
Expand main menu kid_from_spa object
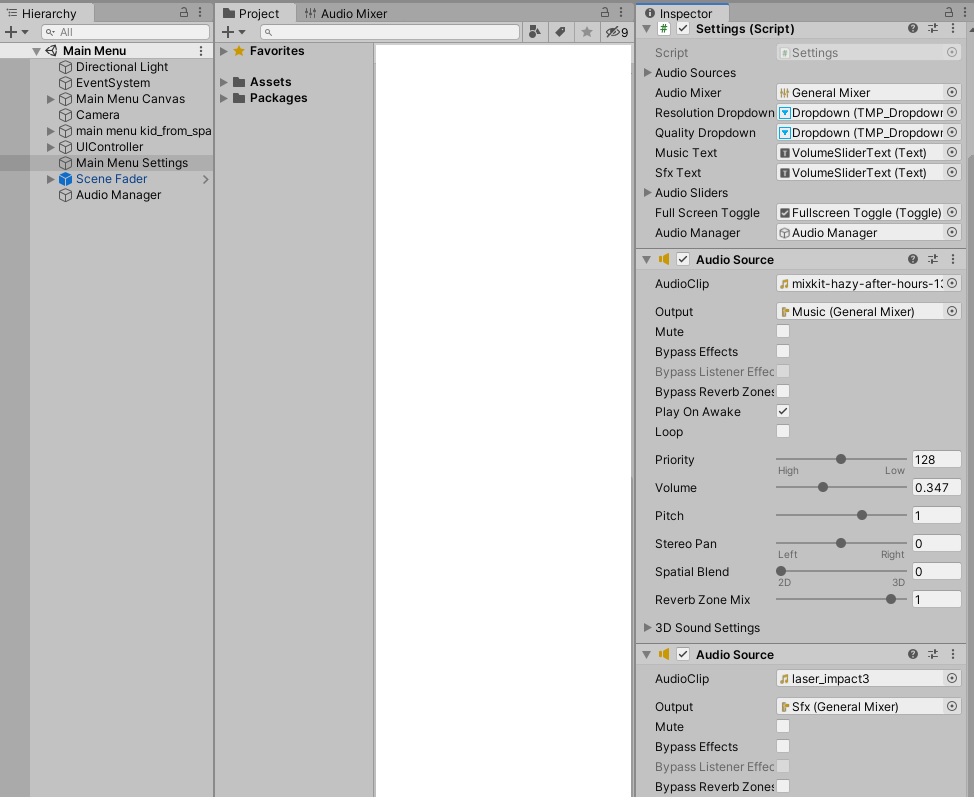pos(50,131)
